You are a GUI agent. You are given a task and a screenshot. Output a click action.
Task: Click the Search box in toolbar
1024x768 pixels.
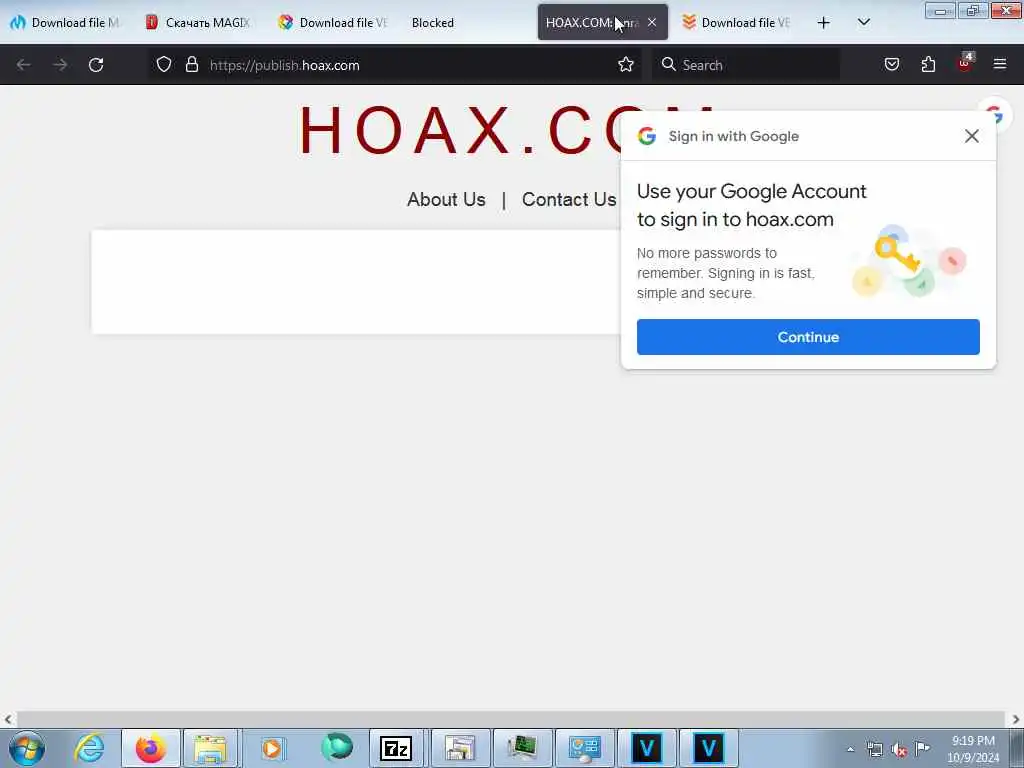pos(746,65)
